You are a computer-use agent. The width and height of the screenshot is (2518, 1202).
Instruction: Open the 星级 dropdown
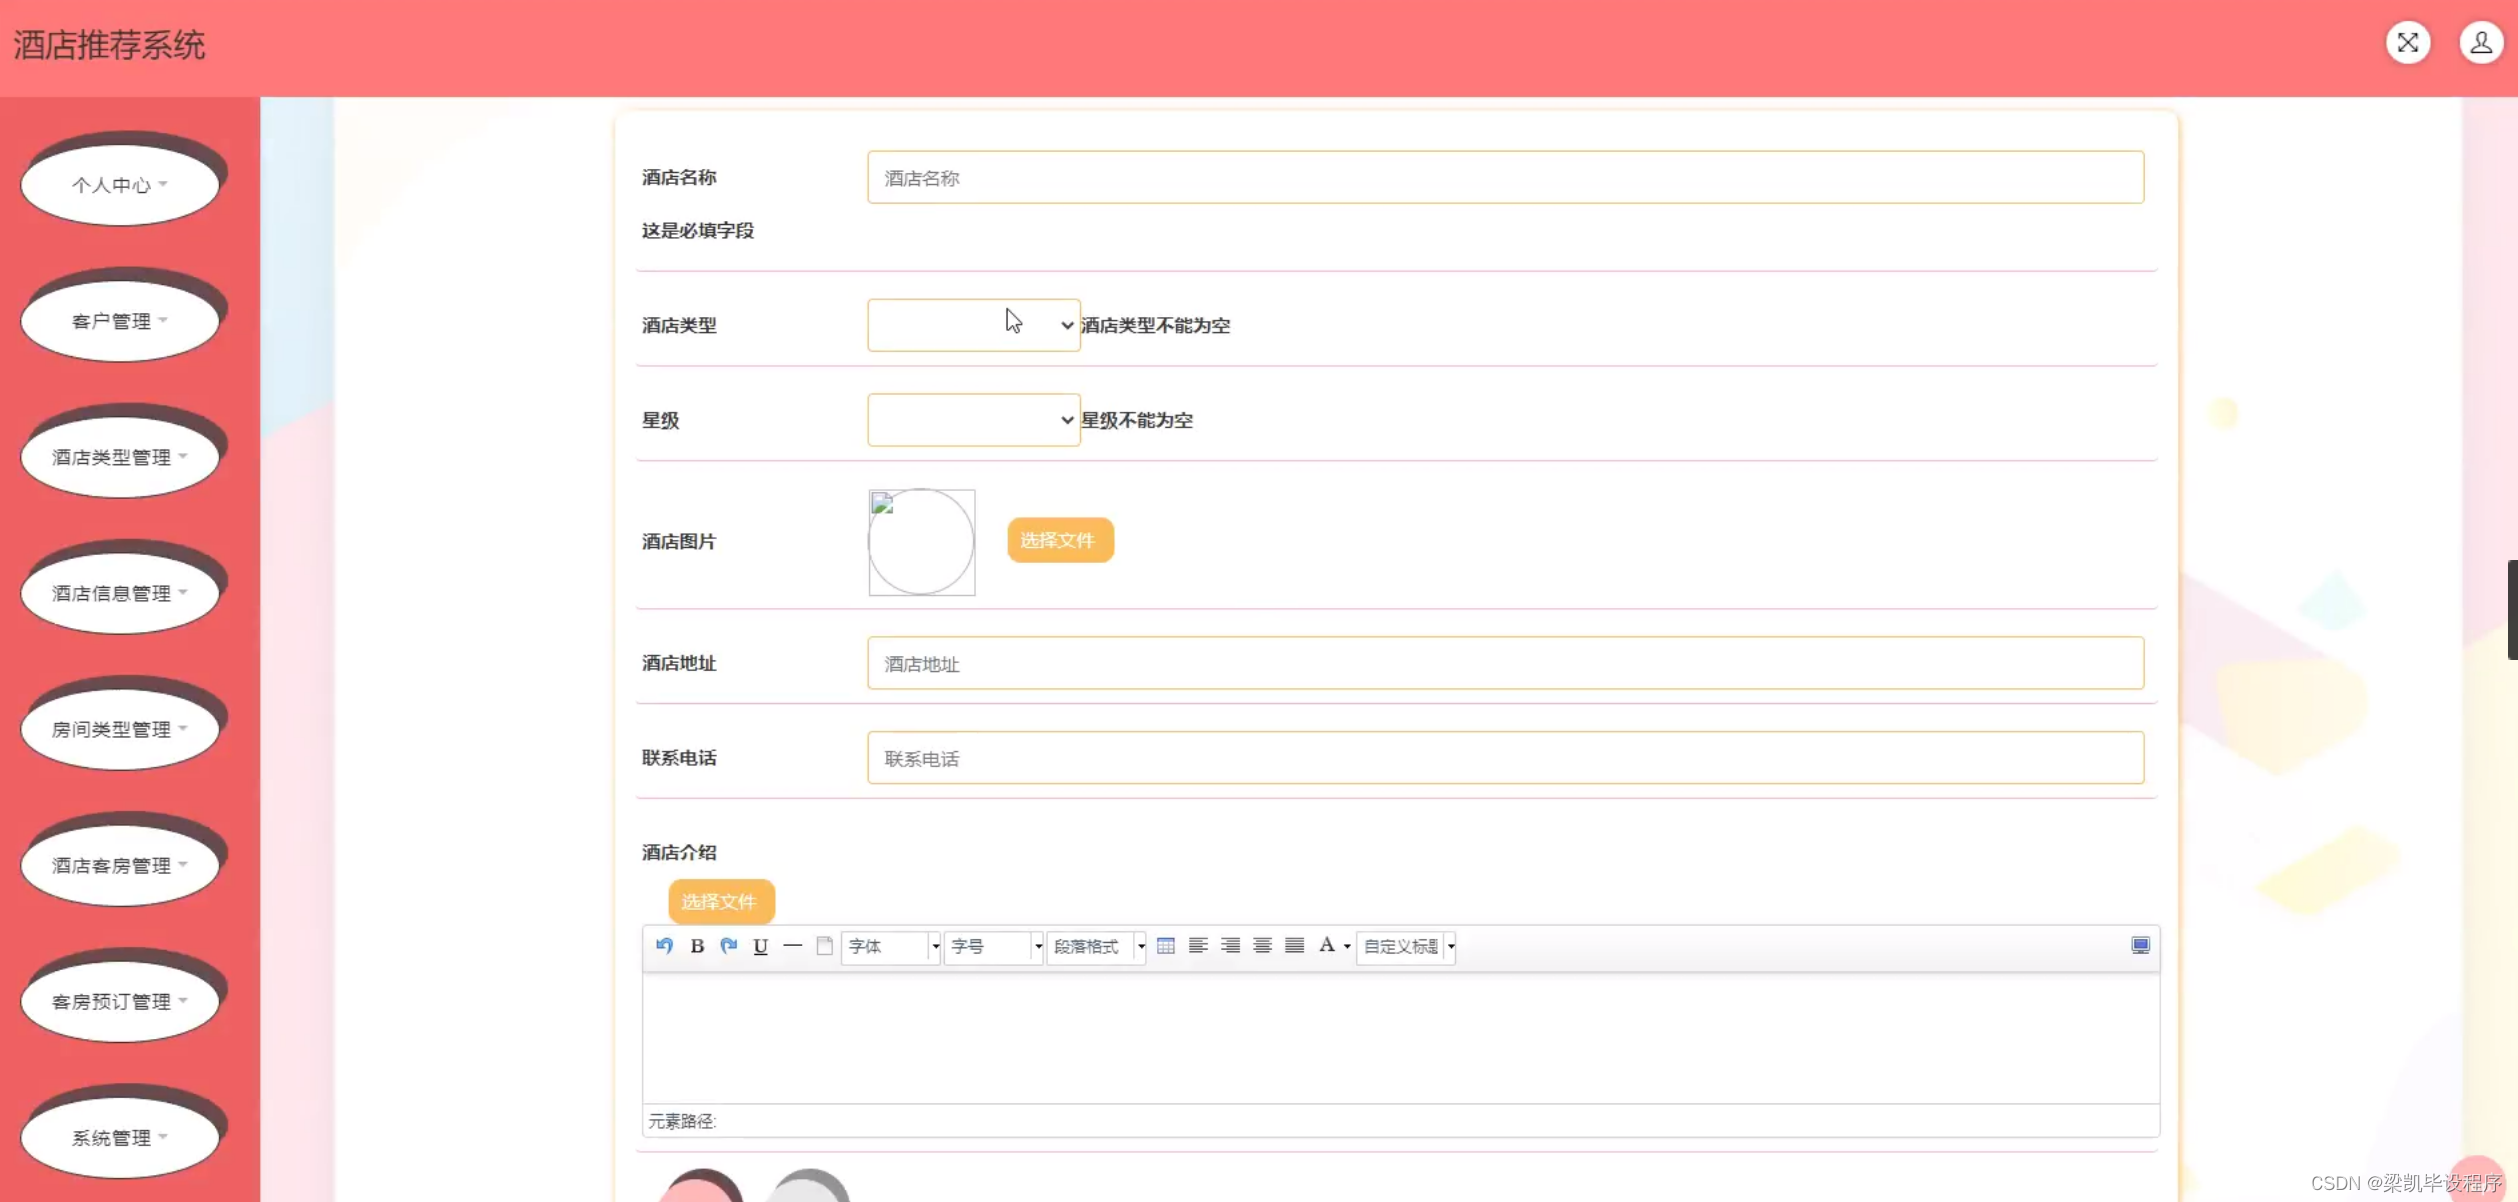coord(973,420)
